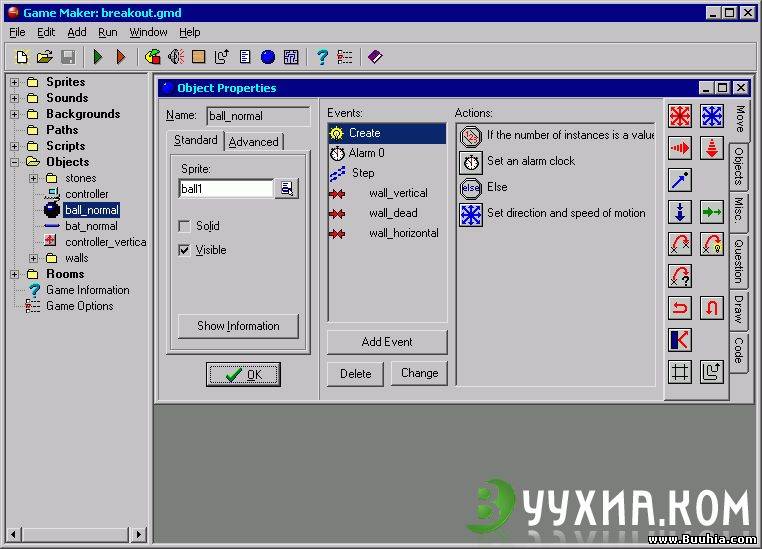Open the Window menu

tap(148, 32)
